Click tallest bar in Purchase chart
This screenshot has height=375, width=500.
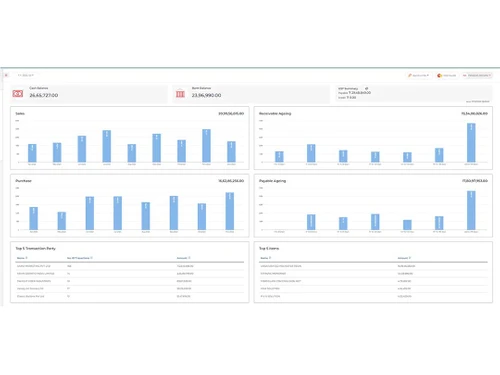tap(230, 211)
